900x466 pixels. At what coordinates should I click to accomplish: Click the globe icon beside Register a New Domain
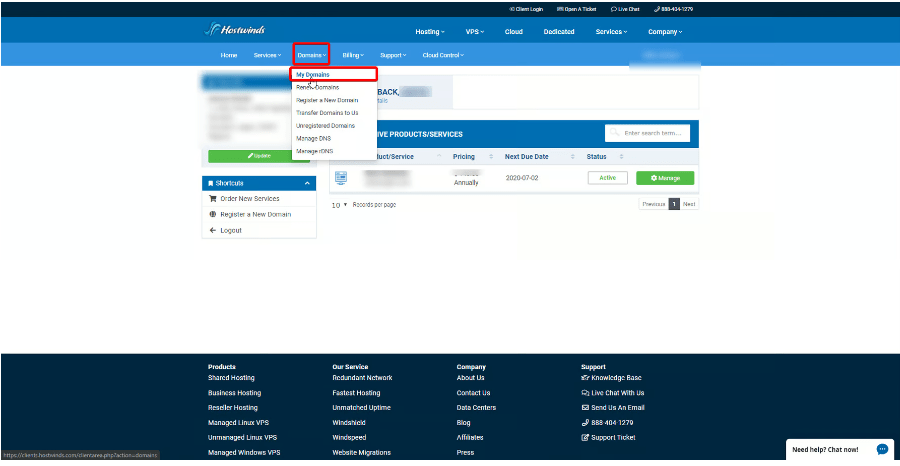click(212, 214)
